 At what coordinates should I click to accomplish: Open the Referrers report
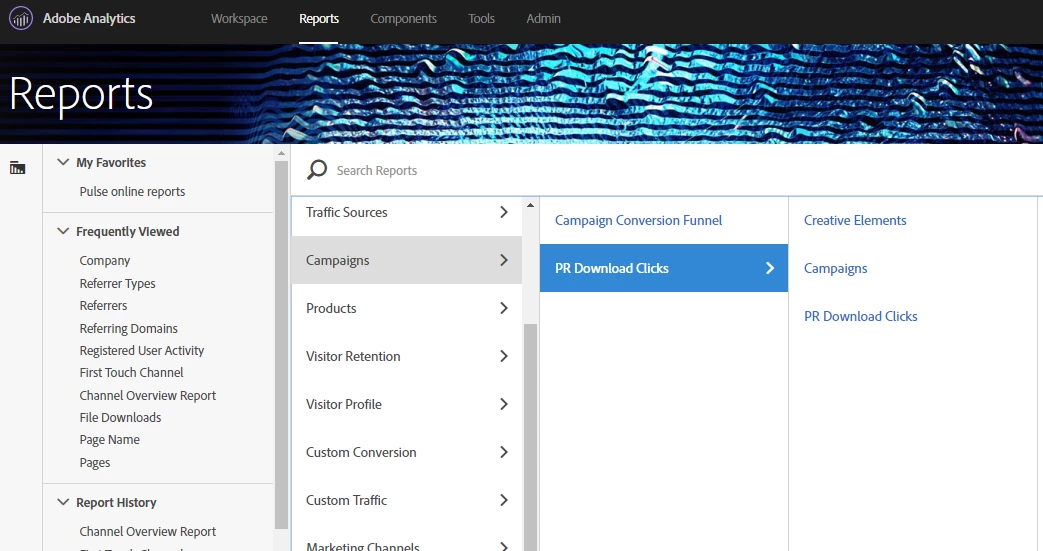(x=103, y=305)
